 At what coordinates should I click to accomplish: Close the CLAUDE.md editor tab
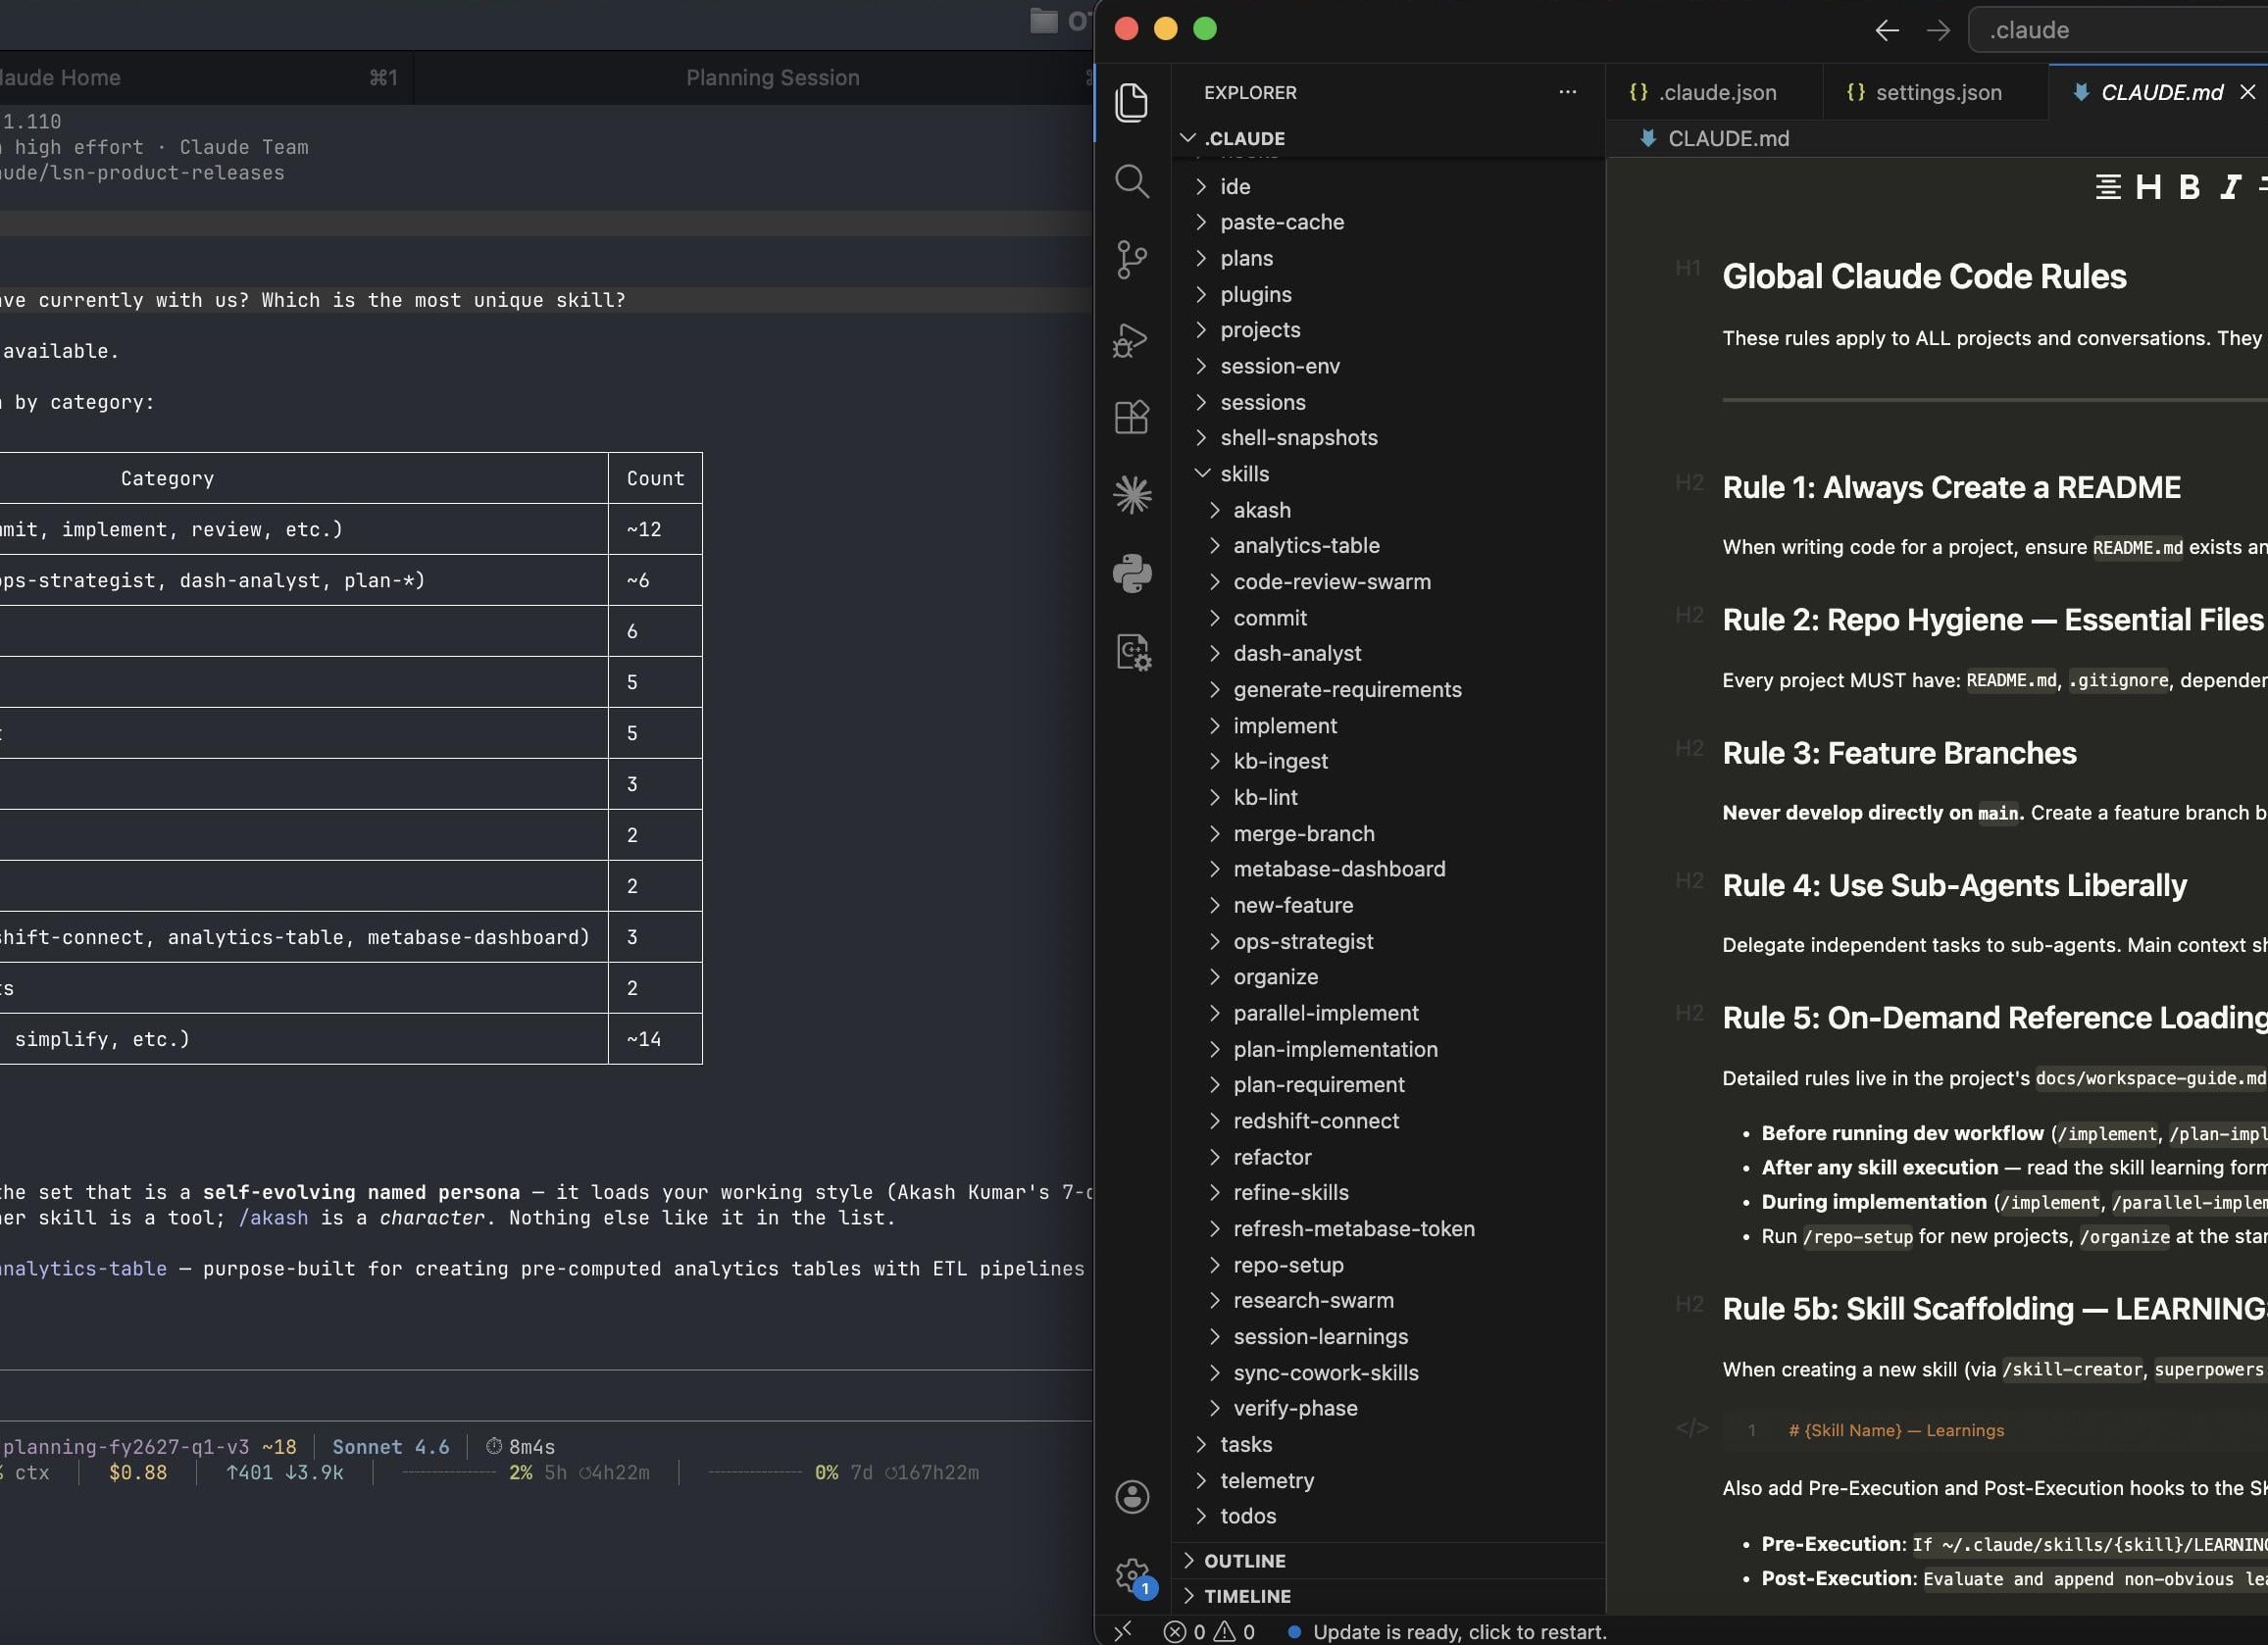tap(2247, 92)
